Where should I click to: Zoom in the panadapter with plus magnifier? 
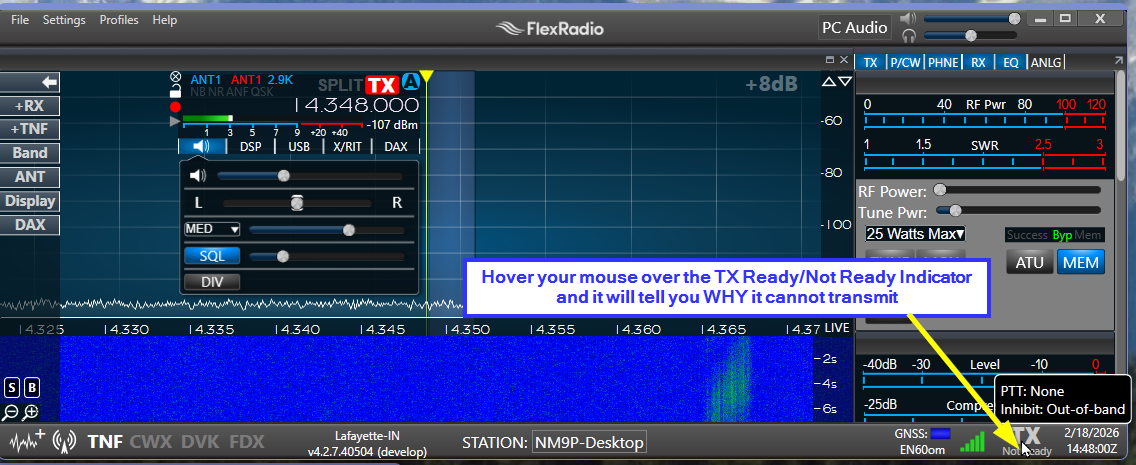(x=31, y=412)
